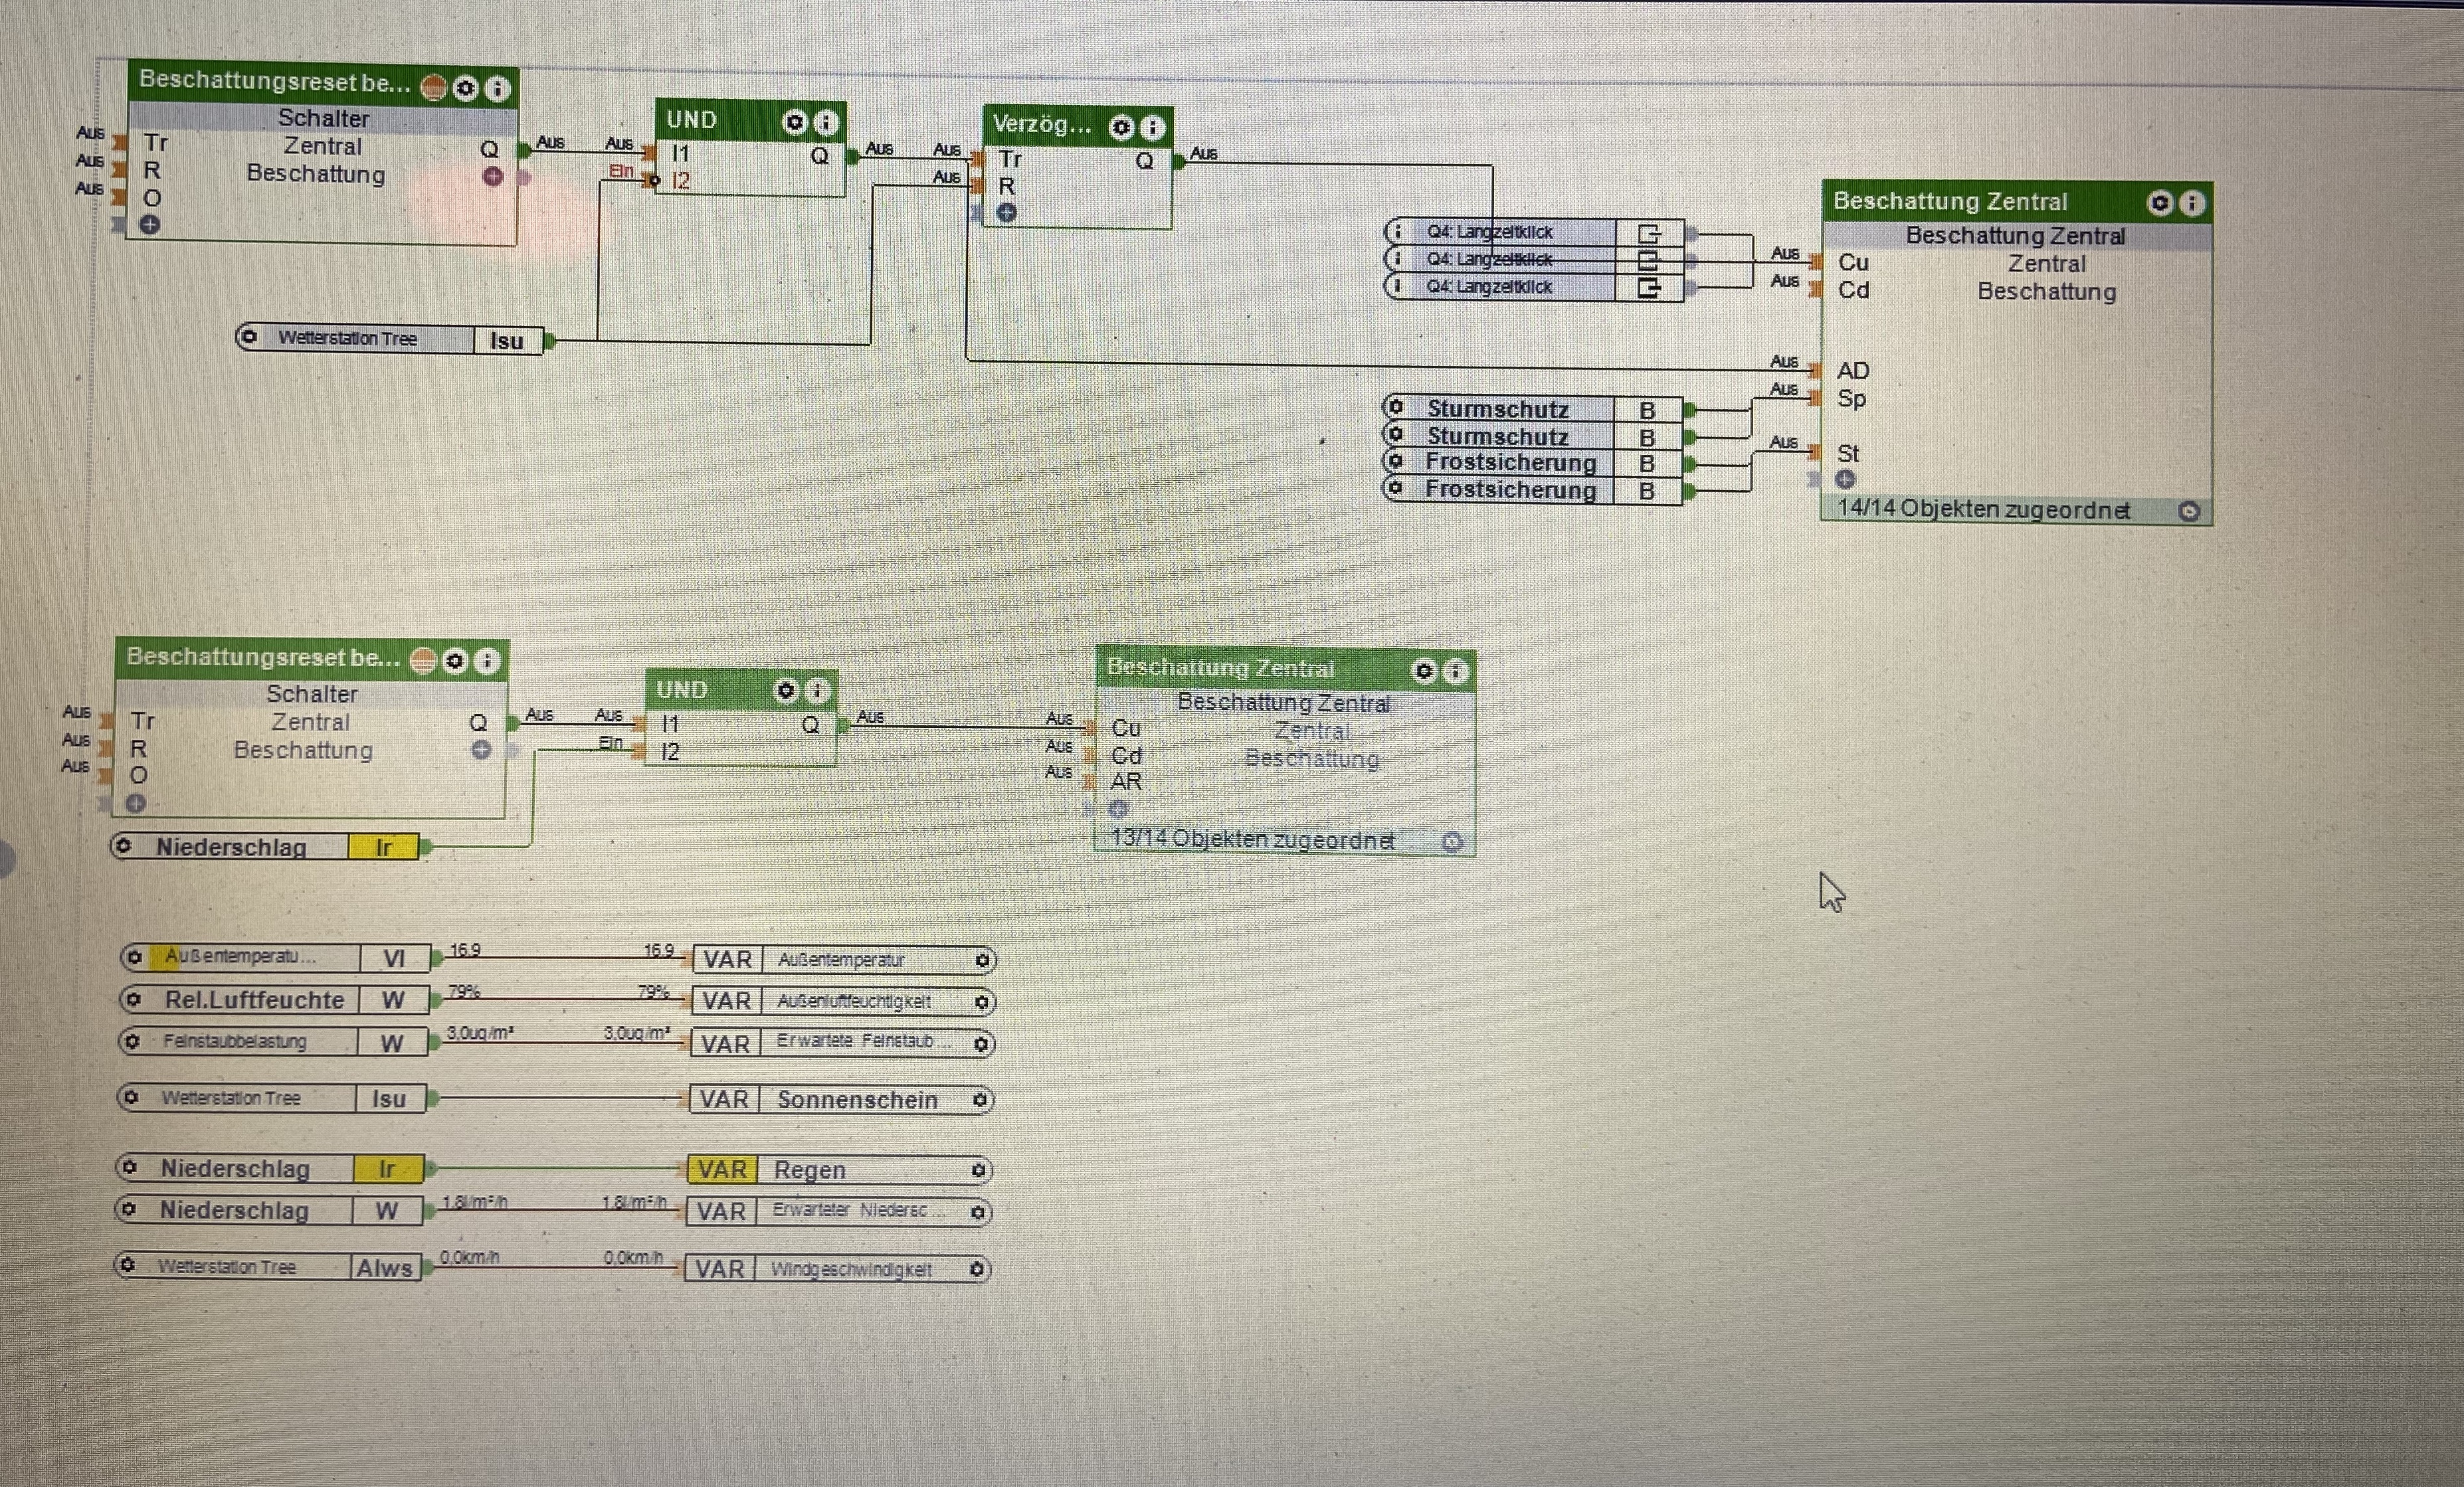
Task: Click gear icon on top Wetterstation Tree Isu input
Action: coord(250,337)
